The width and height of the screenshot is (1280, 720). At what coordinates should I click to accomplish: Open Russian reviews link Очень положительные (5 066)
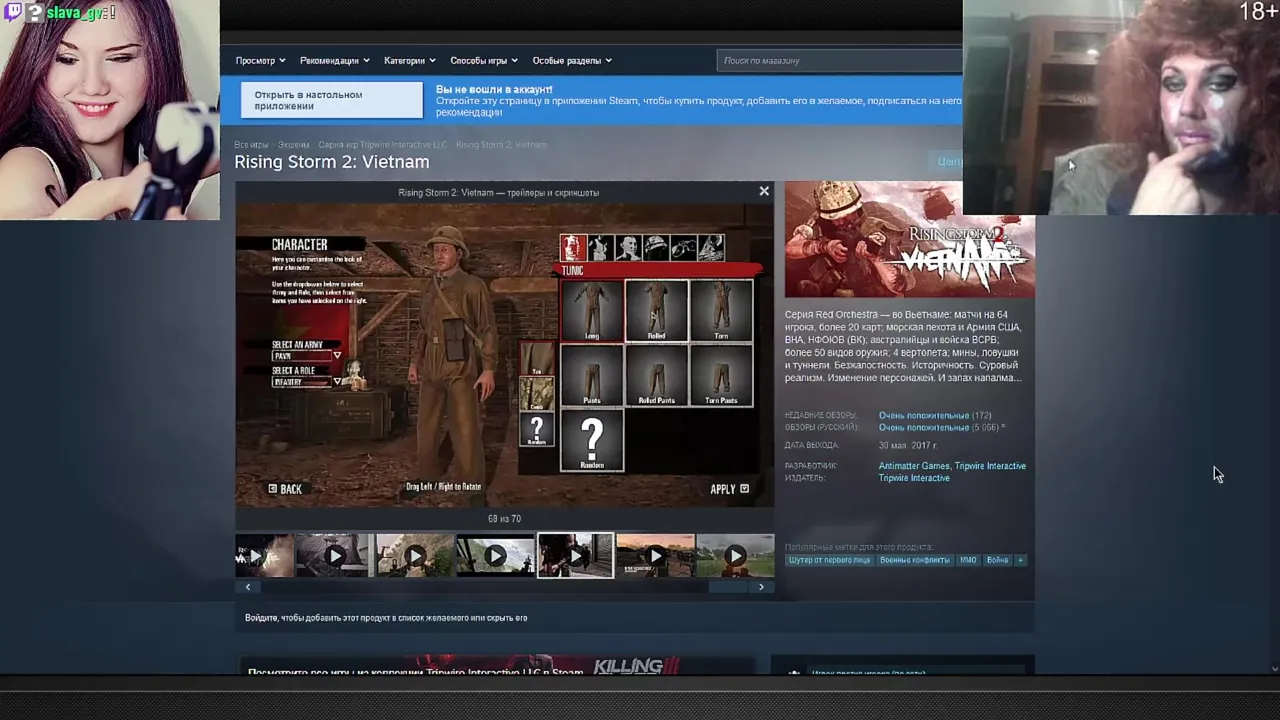[x=938, y=427]
